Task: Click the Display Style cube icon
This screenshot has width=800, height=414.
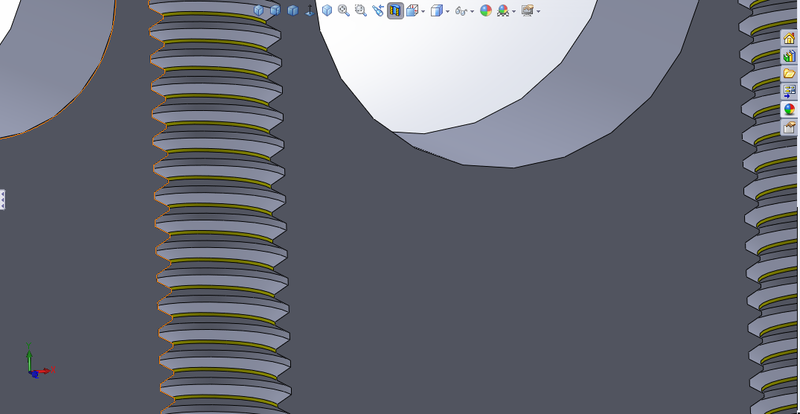Action: click(437, 10)
